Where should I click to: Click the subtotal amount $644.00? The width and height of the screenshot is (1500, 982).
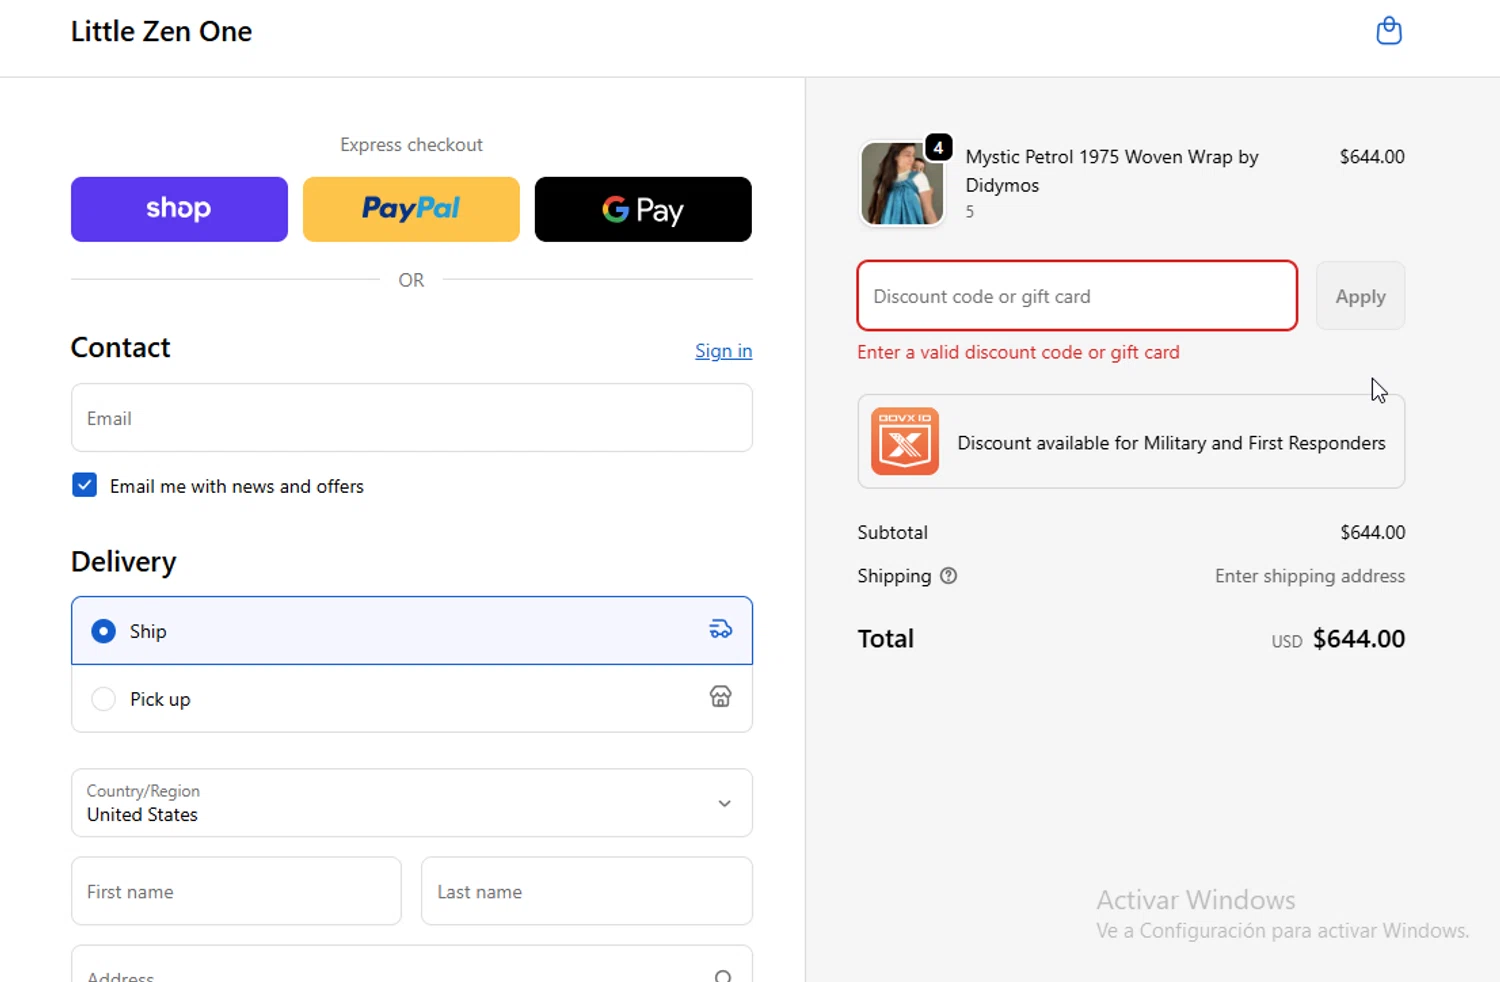coord(1373,533)
